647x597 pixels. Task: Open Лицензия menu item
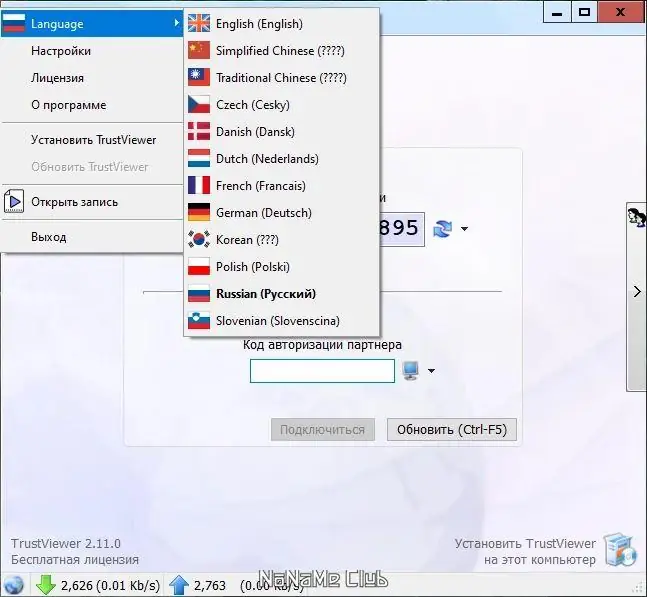pos(92,78)
